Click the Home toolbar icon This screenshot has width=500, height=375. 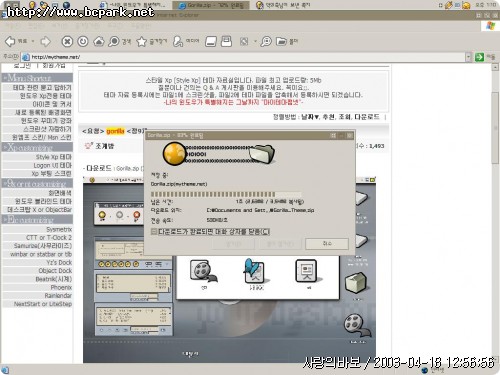point(98,41)
